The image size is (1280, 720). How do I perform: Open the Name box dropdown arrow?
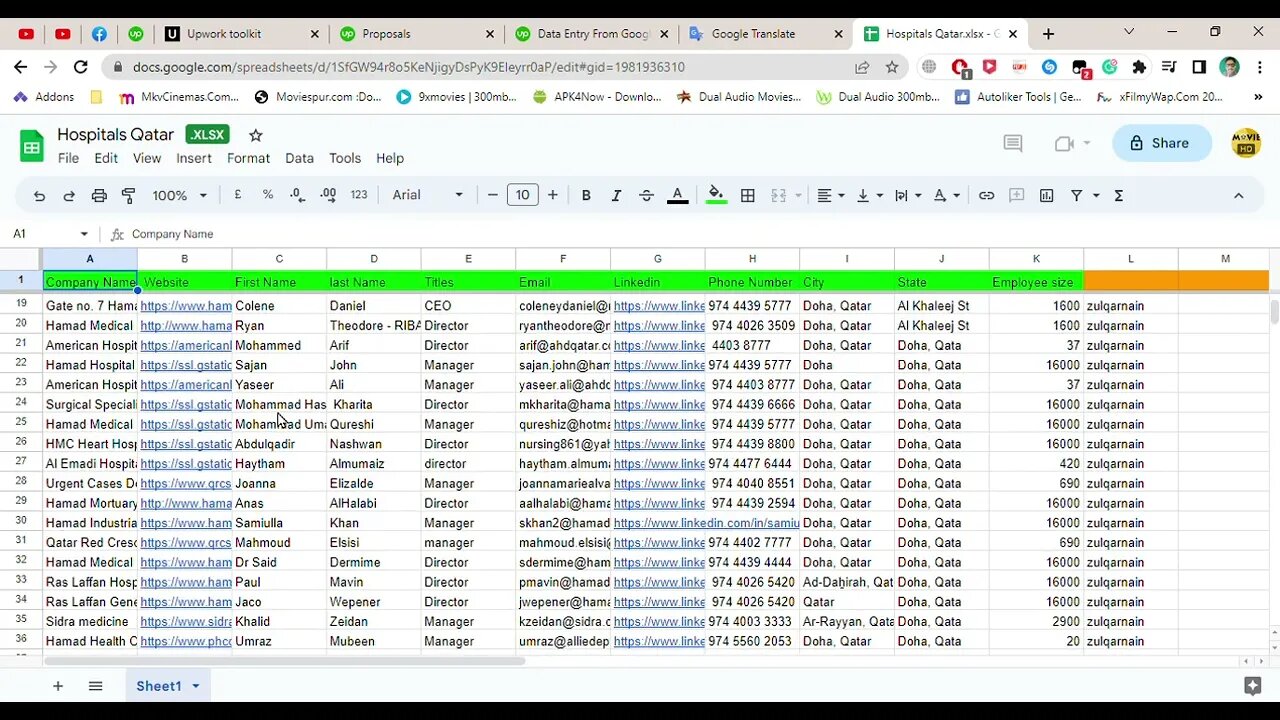(84, 234)
